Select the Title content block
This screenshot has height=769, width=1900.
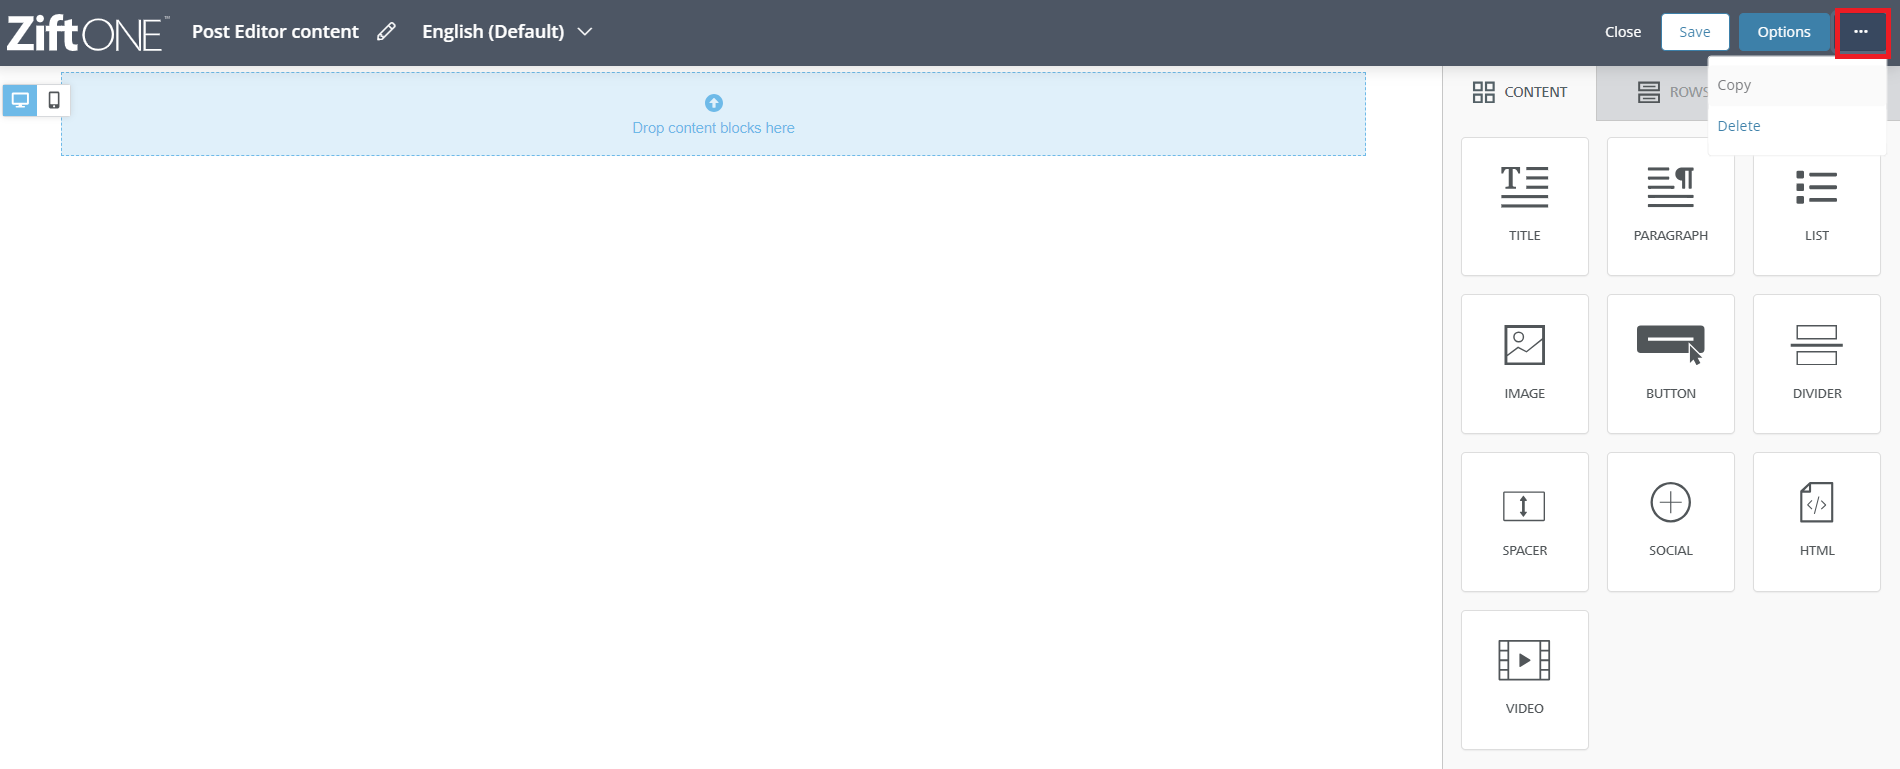click(1525, 206)
